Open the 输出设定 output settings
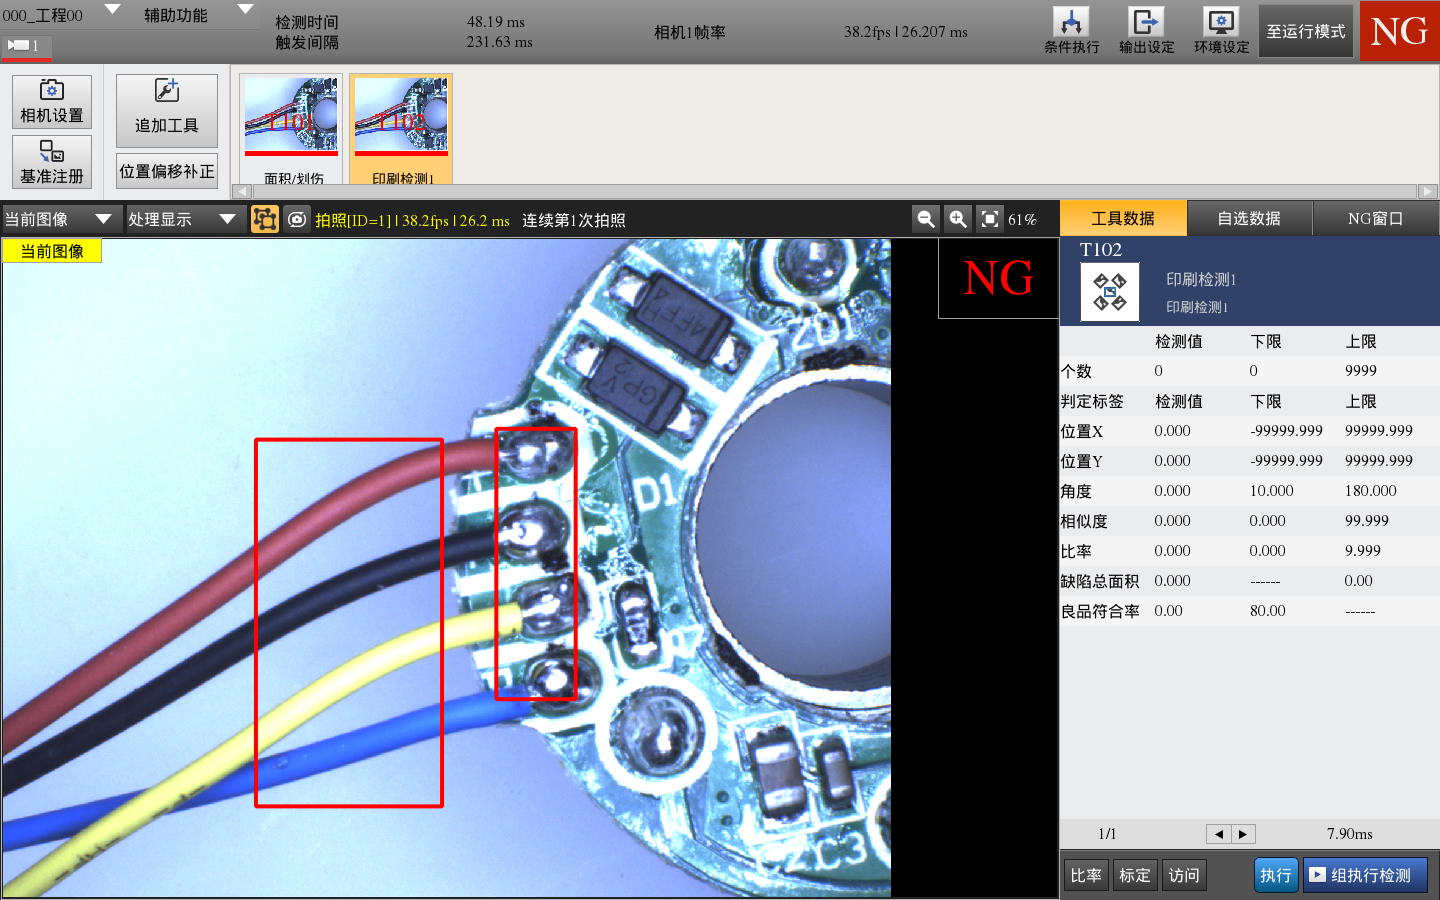Image resolution: width=1440 pixels, height=900 pixels. (1145, 30)
